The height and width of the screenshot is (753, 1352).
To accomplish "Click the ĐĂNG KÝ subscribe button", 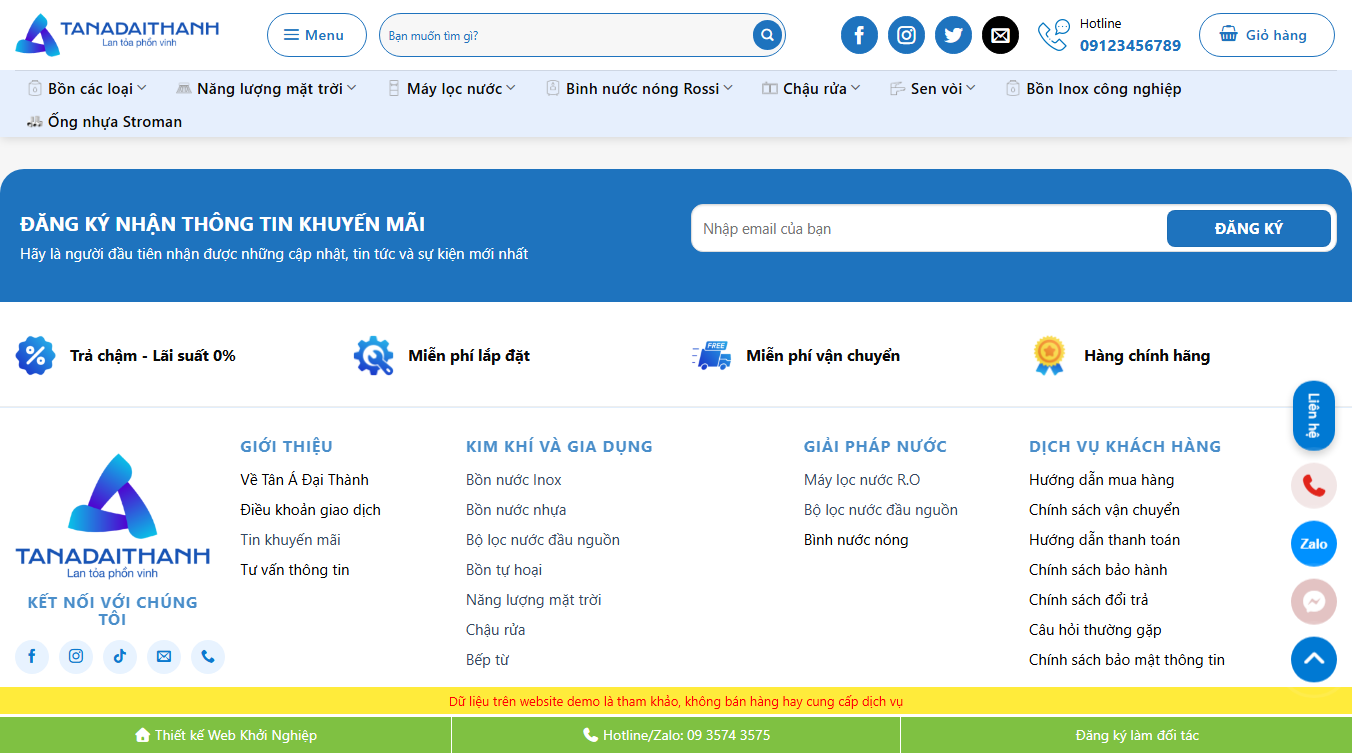I will (x=1249, y=228).
